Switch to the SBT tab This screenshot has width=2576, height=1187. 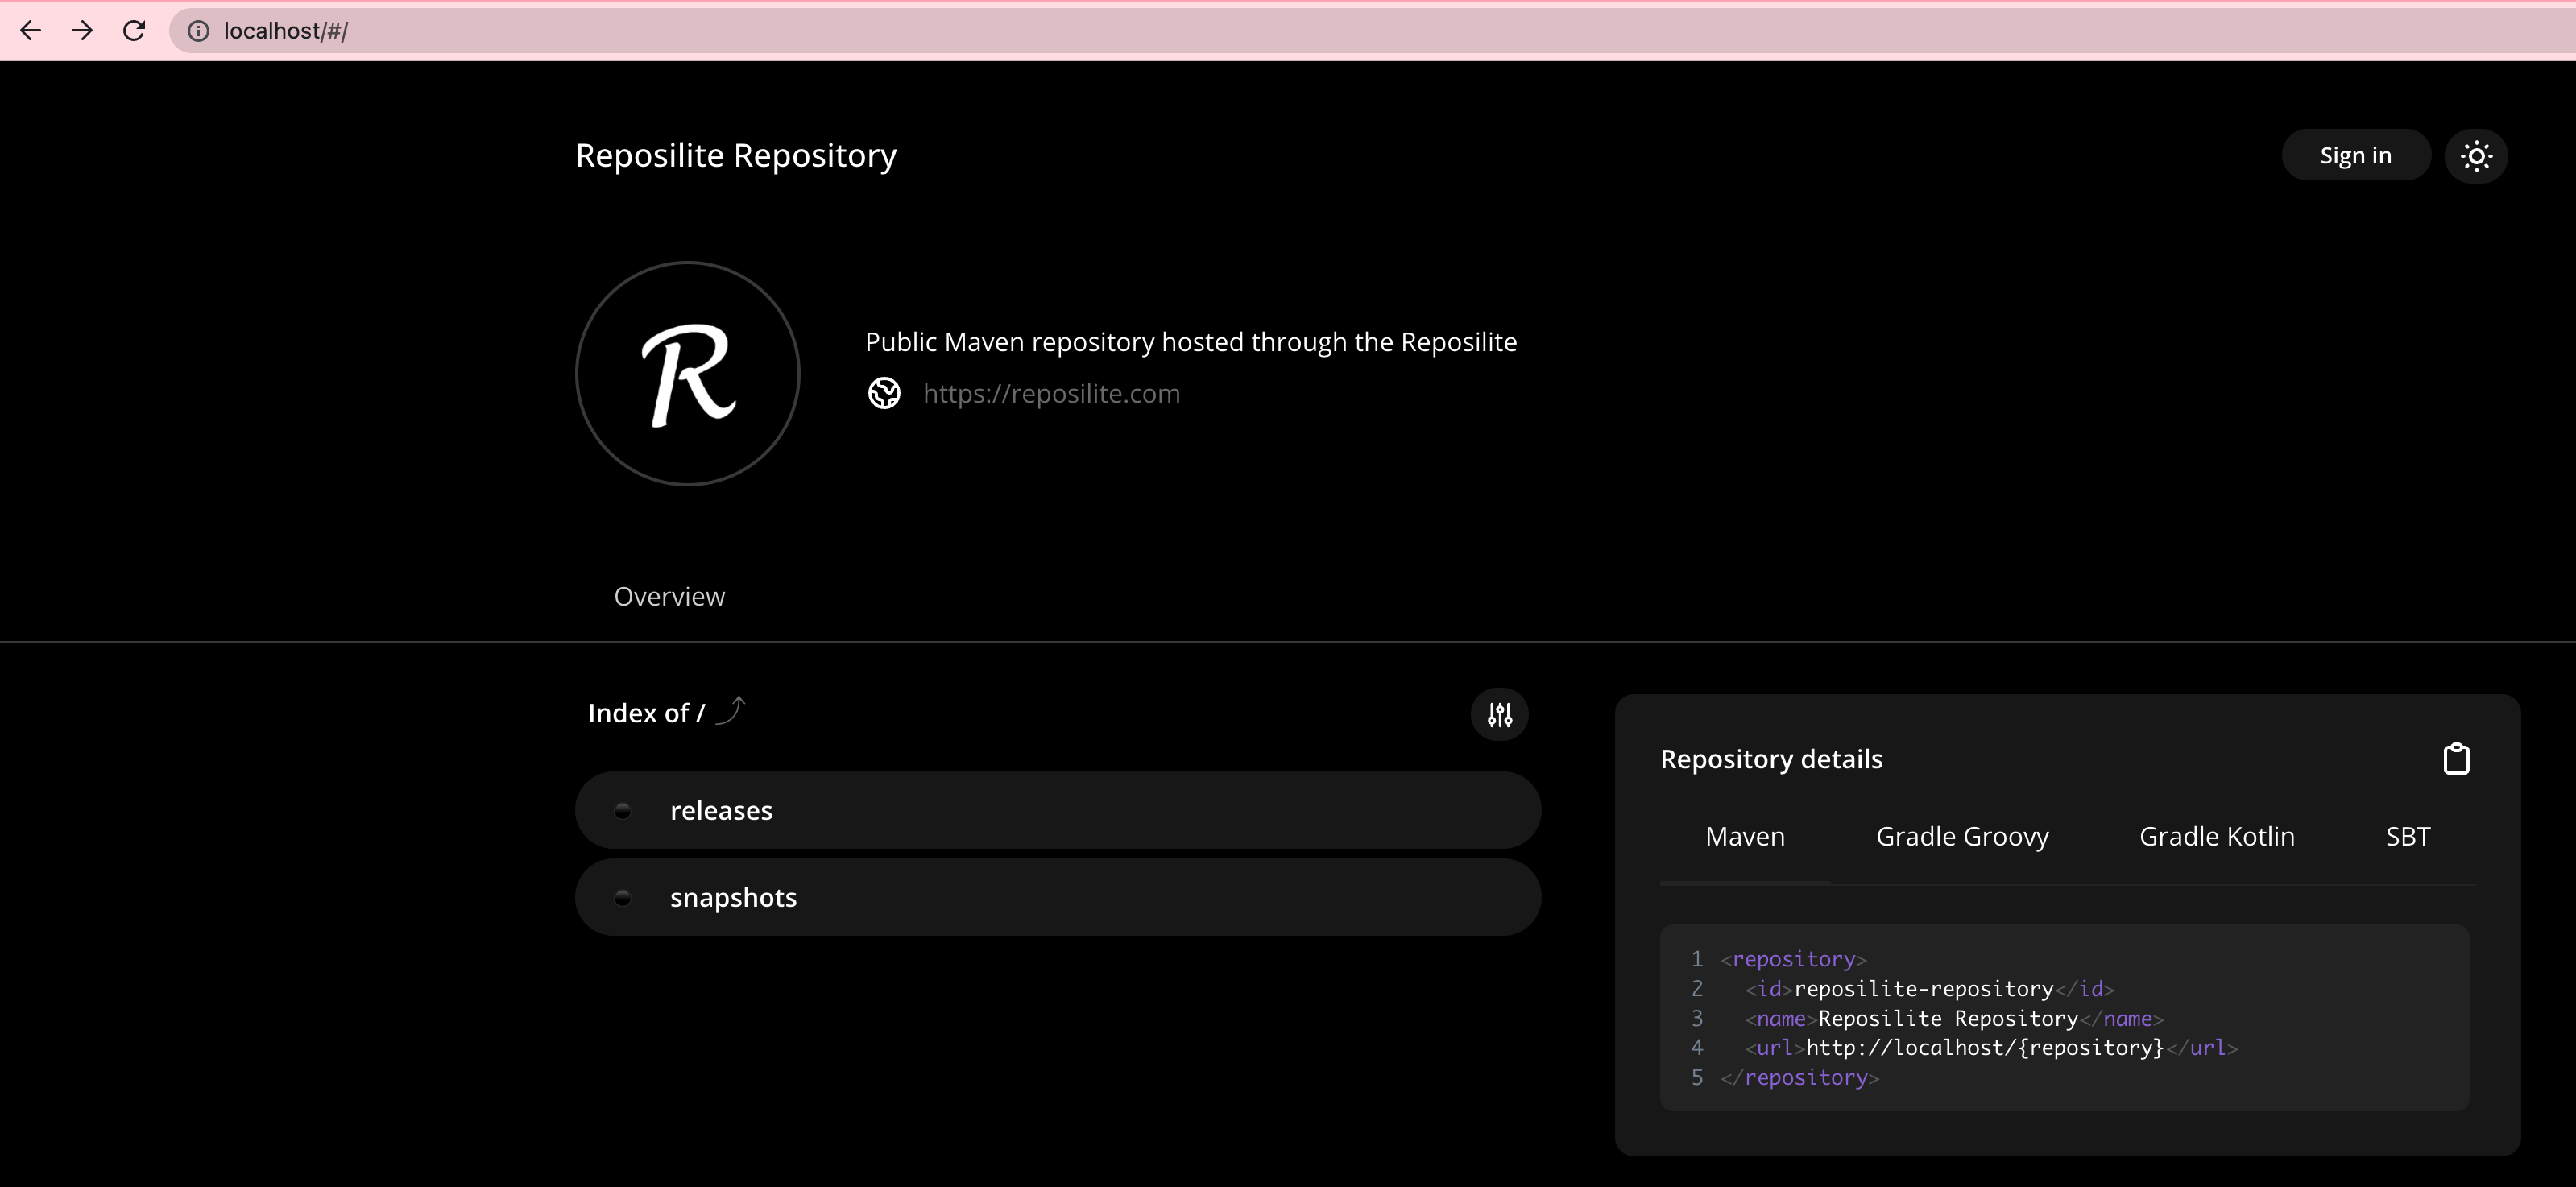click(x=2407, y=836)
